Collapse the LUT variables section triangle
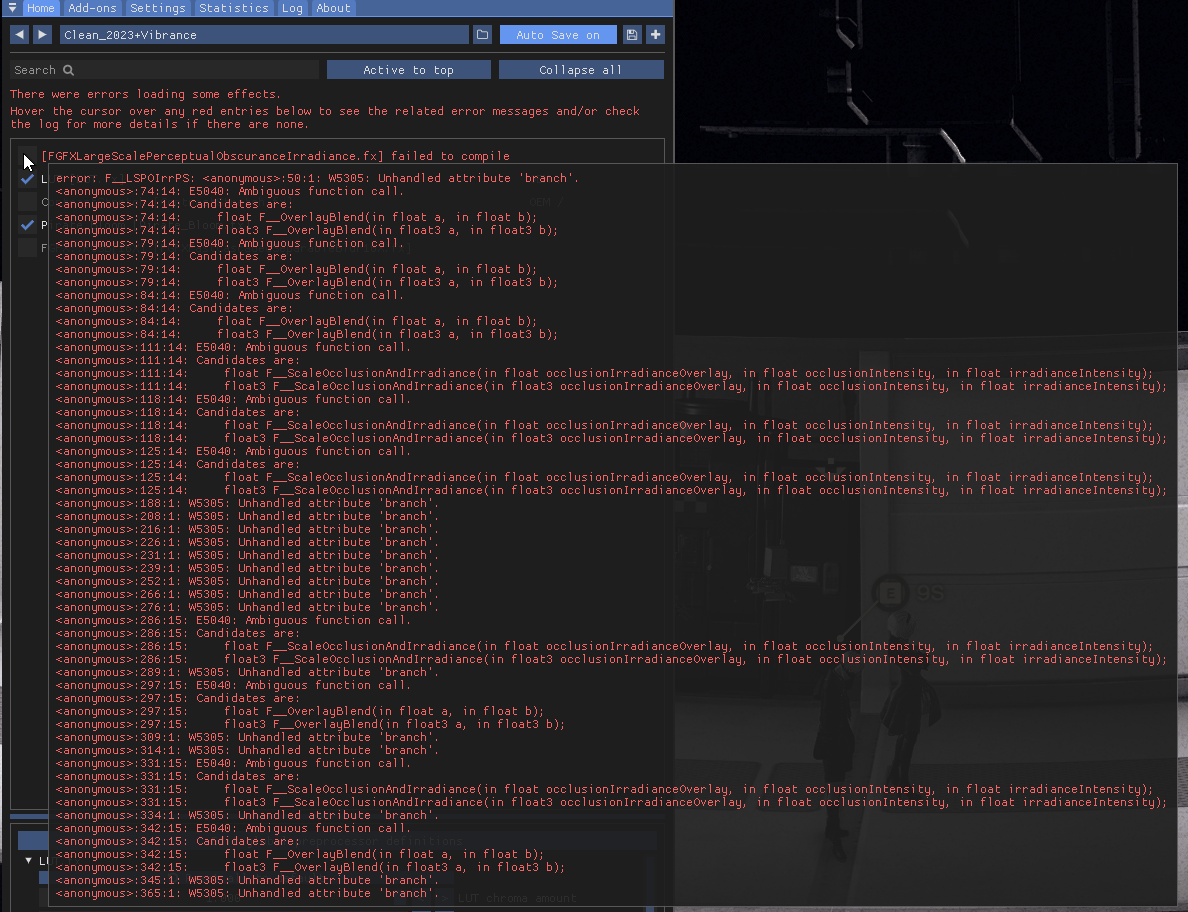This screenshot has width=1188, height=912. (28, 860)
